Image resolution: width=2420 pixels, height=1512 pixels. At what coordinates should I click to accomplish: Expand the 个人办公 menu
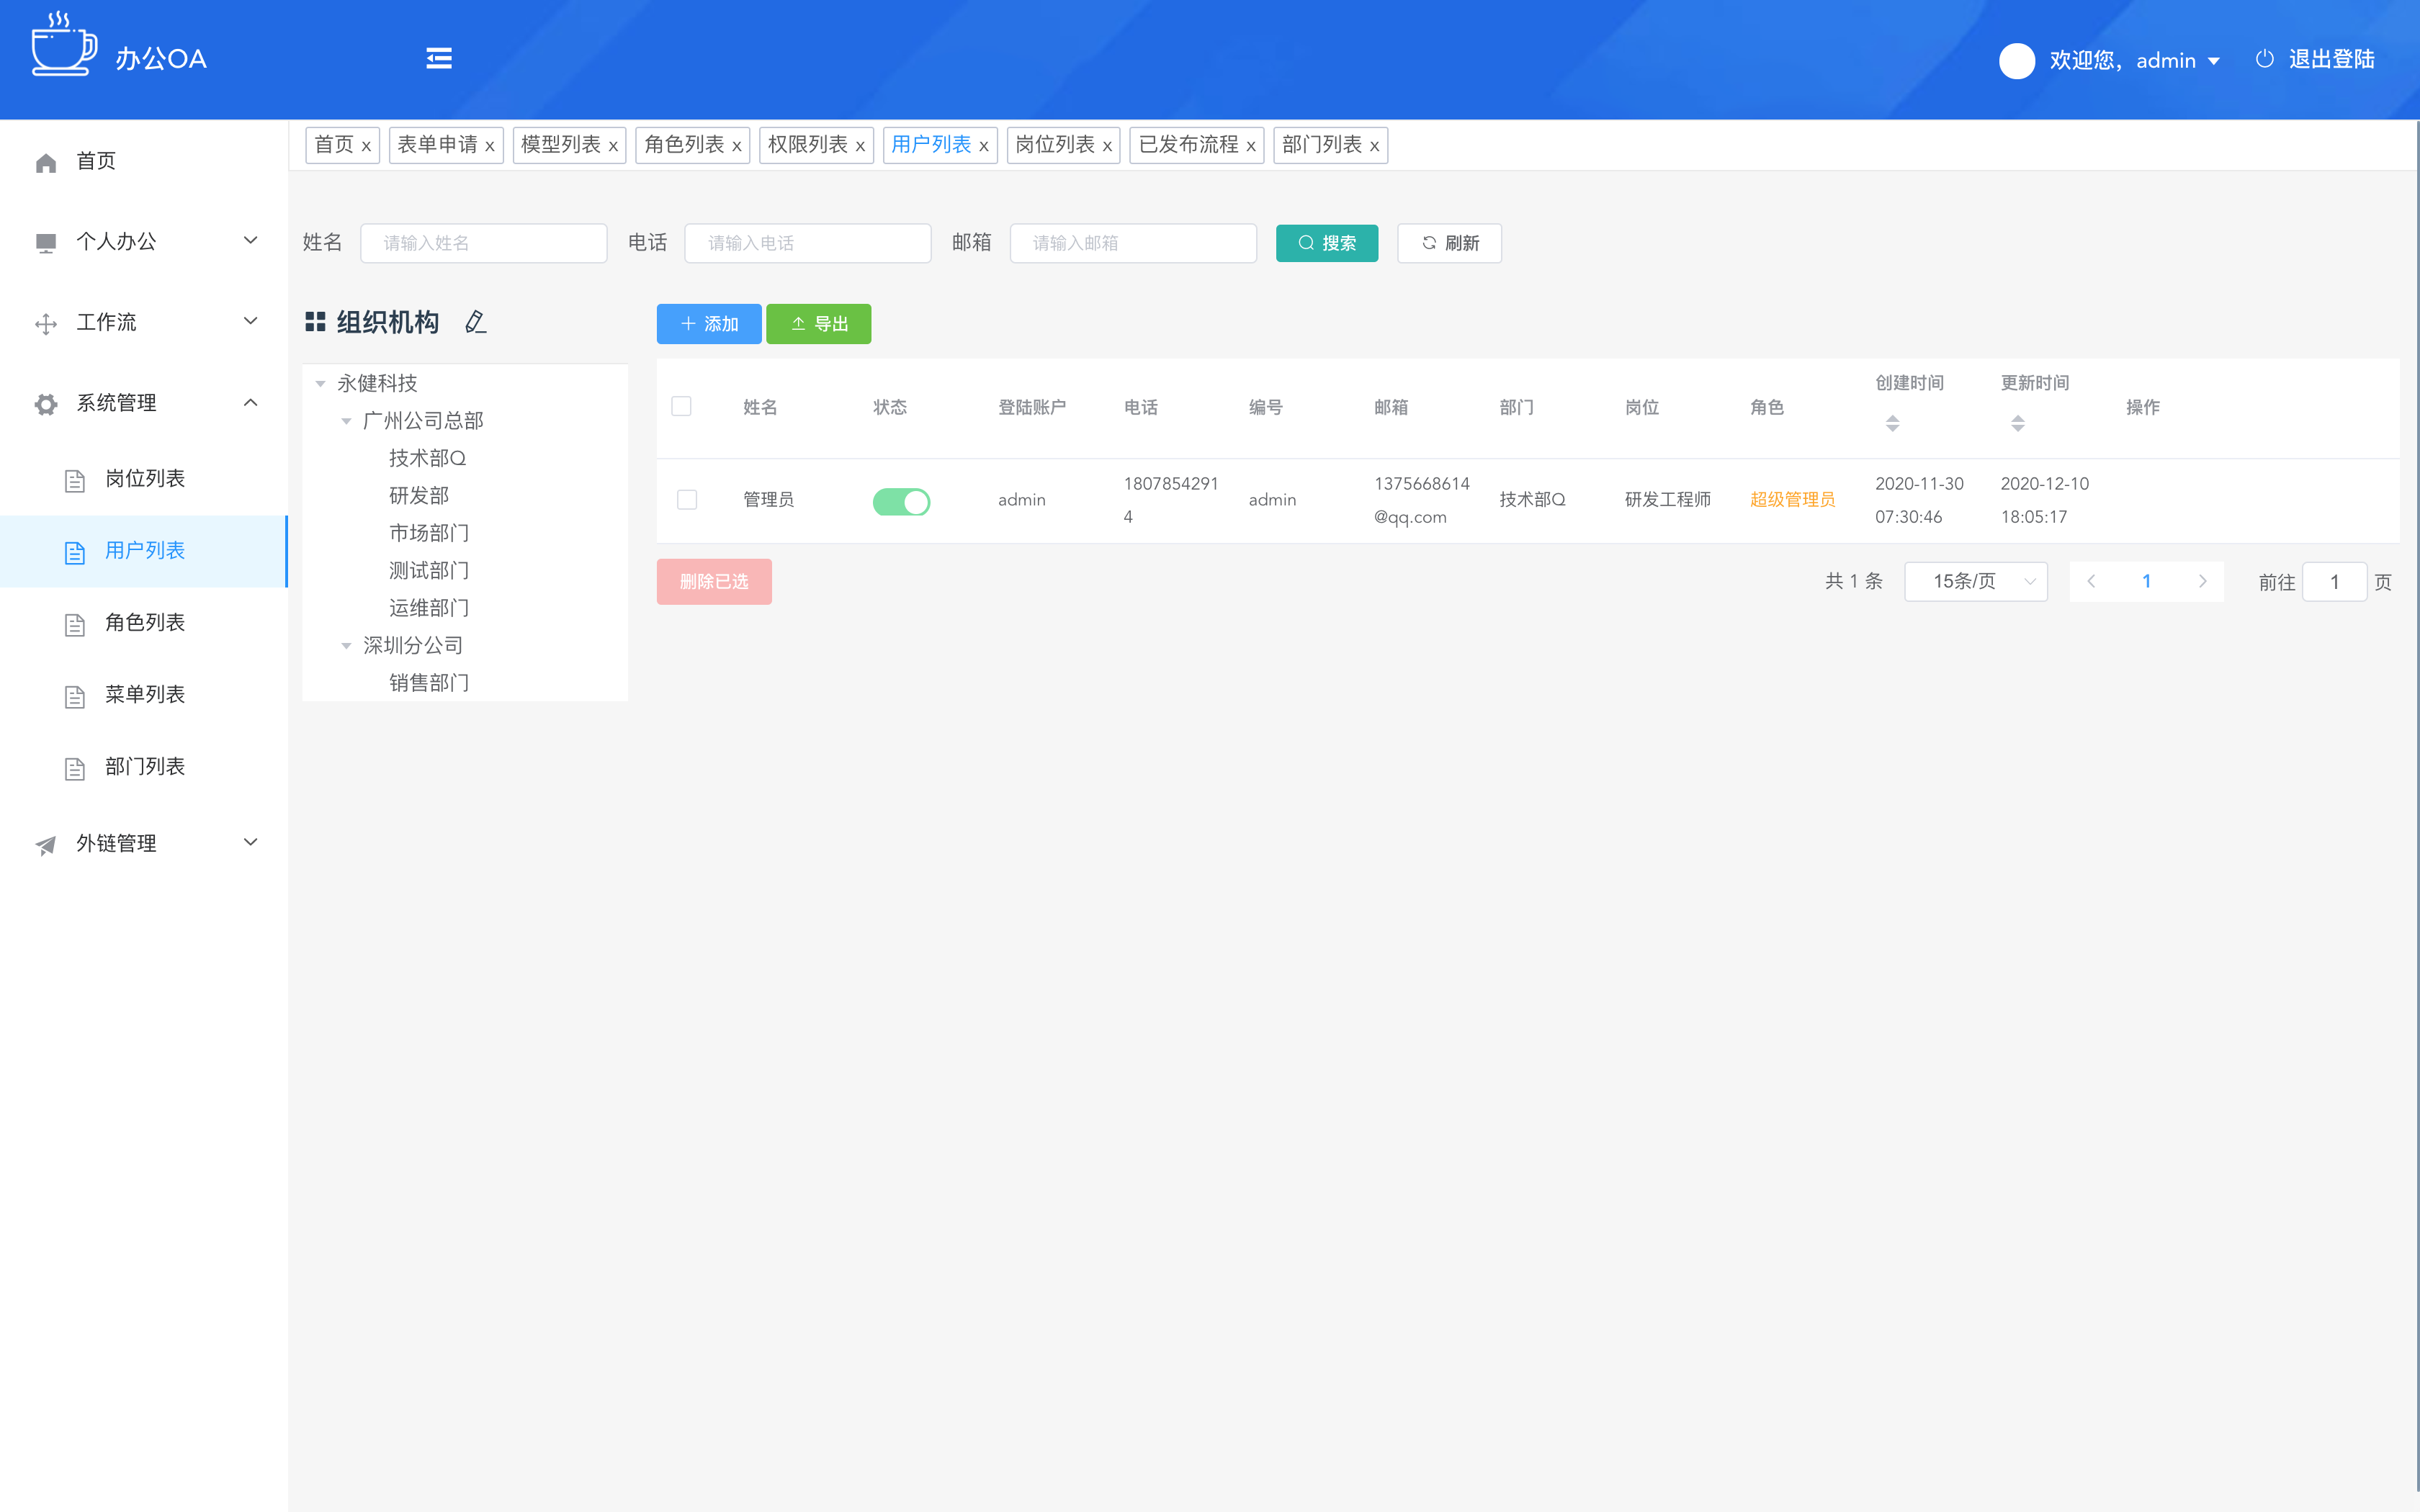tap(251, 240)
